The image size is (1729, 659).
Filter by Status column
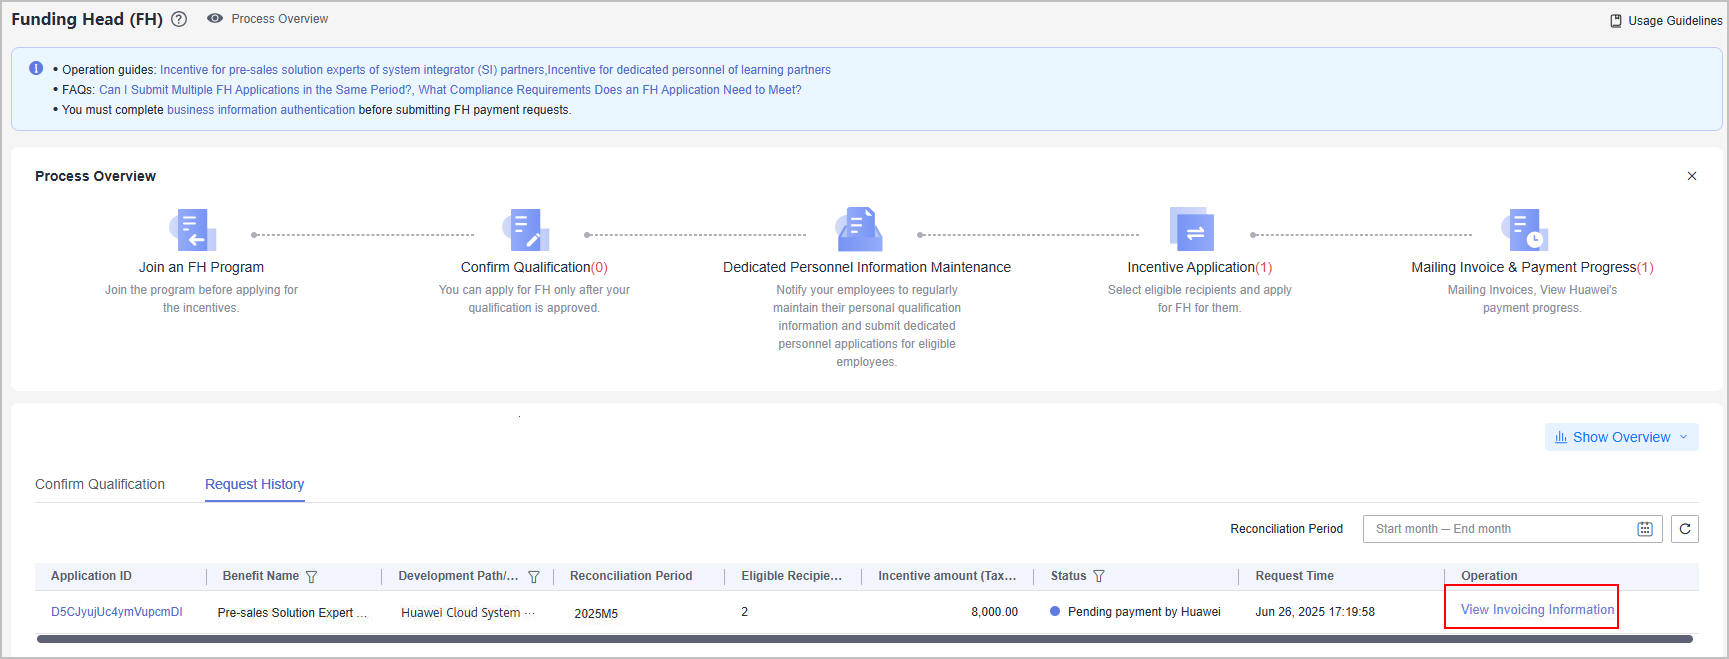click(1099, 577)
